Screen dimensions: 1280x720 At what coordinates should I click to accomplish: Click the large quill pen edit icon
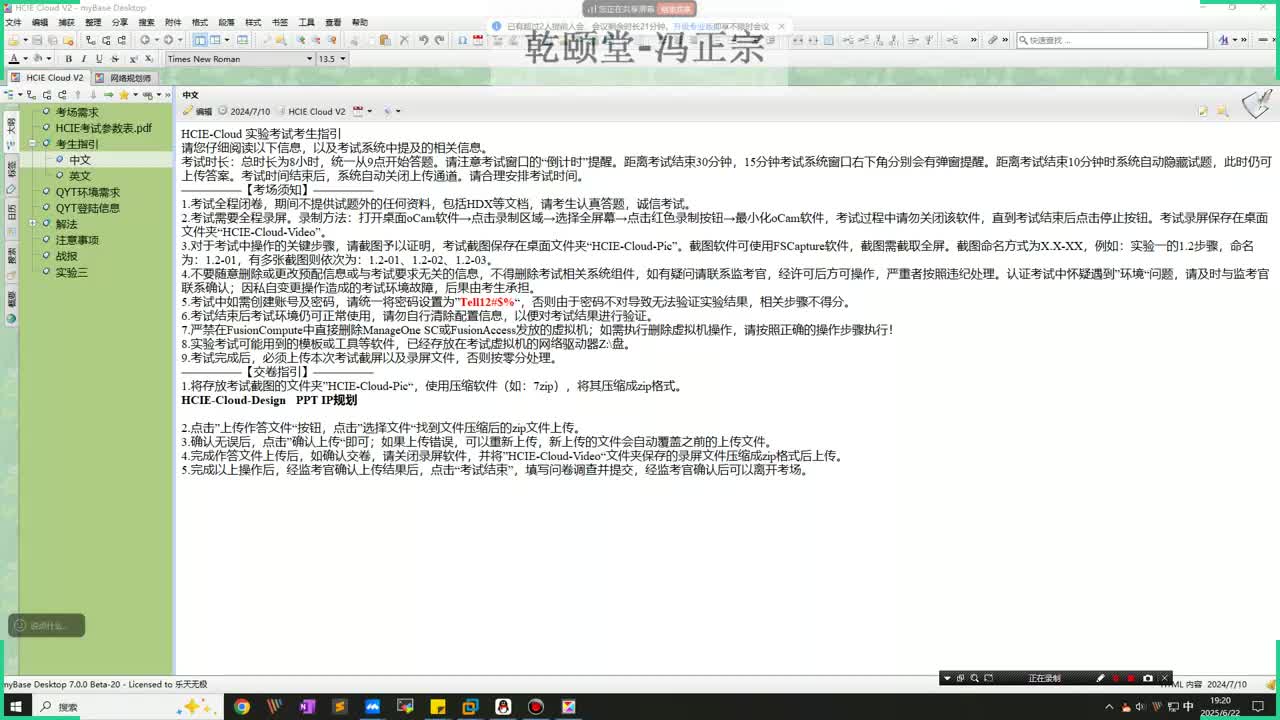[x=1256, y=104]
